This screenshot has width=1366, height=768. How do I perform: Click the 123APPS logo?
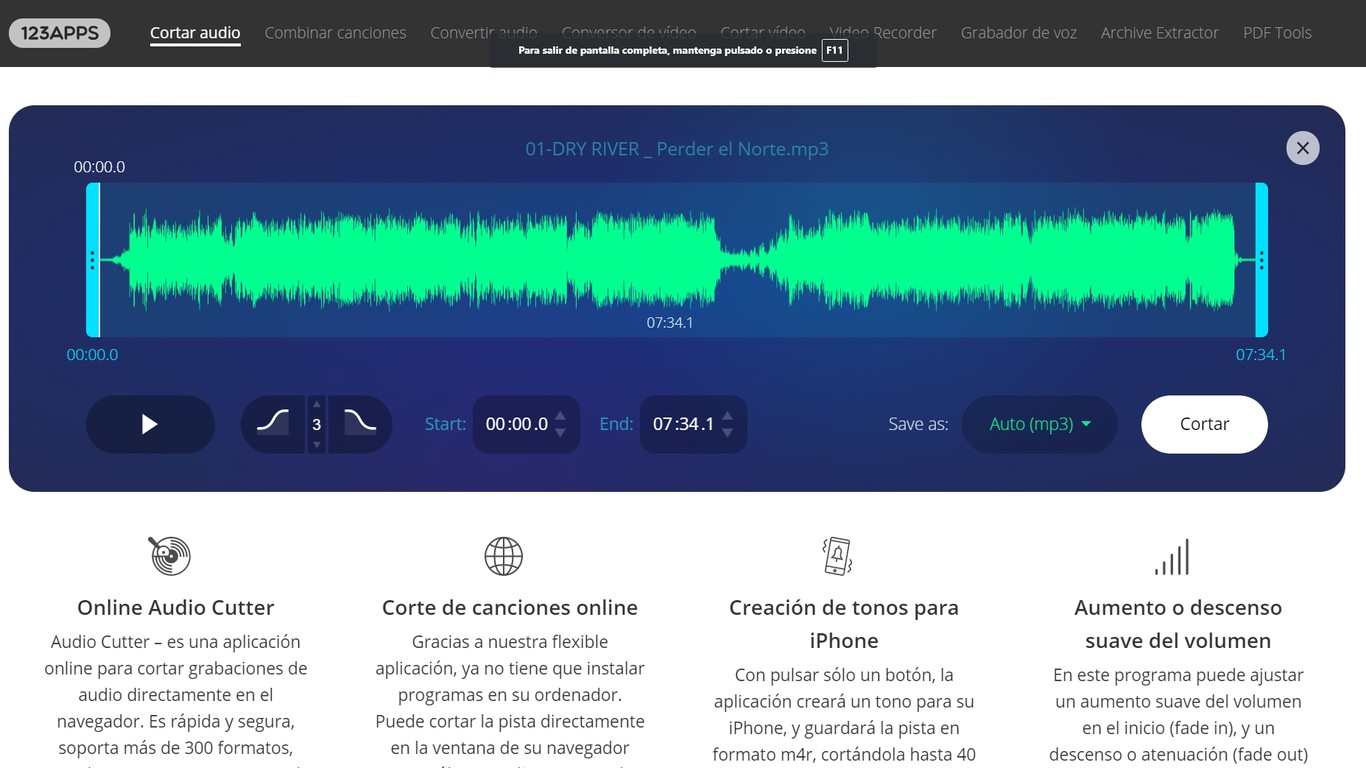(59, 32)
